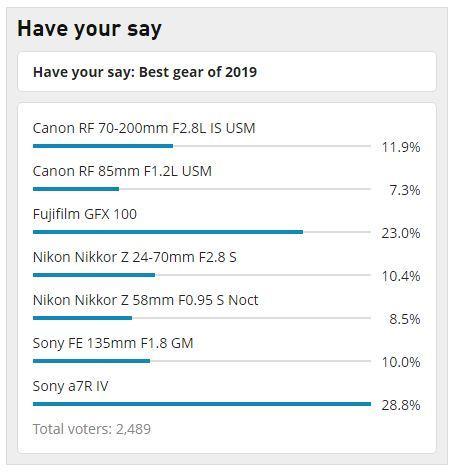Select Sony a7R IV poll option
Screen dimensions: 454x472
(x=70, y=386)
